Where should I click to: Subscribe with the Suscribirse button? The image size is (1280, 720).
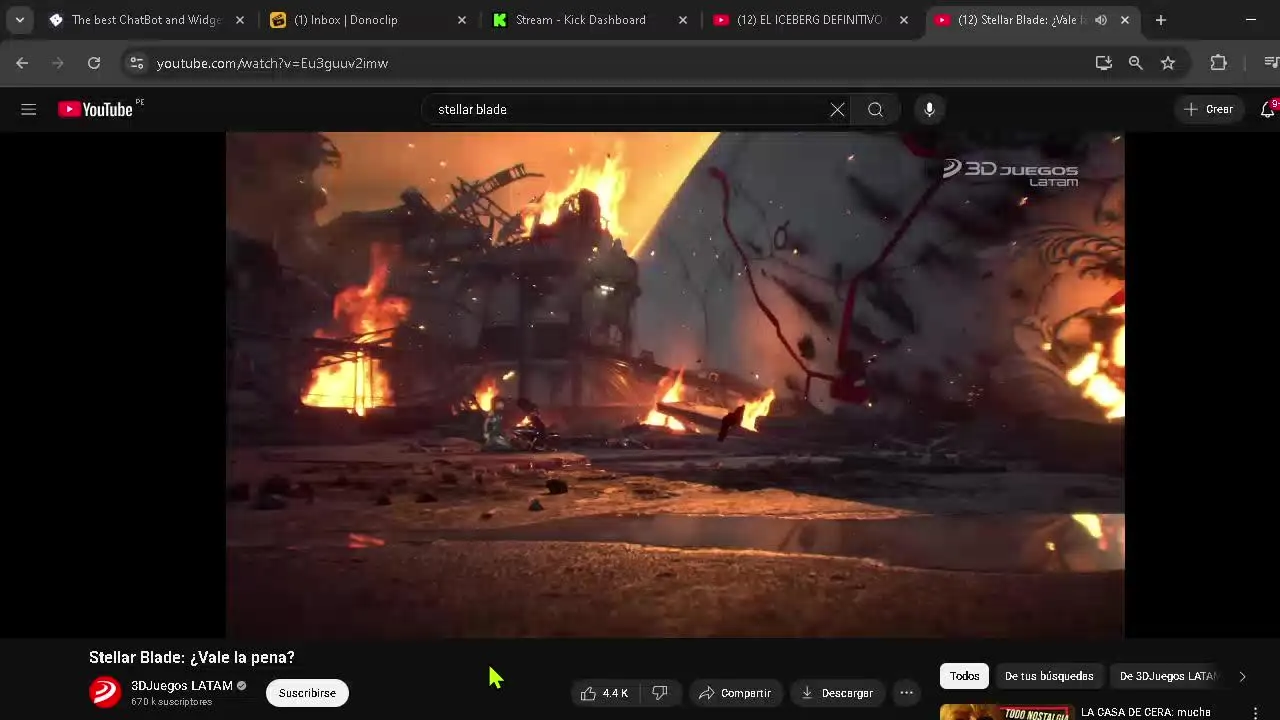(x=307, y=693)
